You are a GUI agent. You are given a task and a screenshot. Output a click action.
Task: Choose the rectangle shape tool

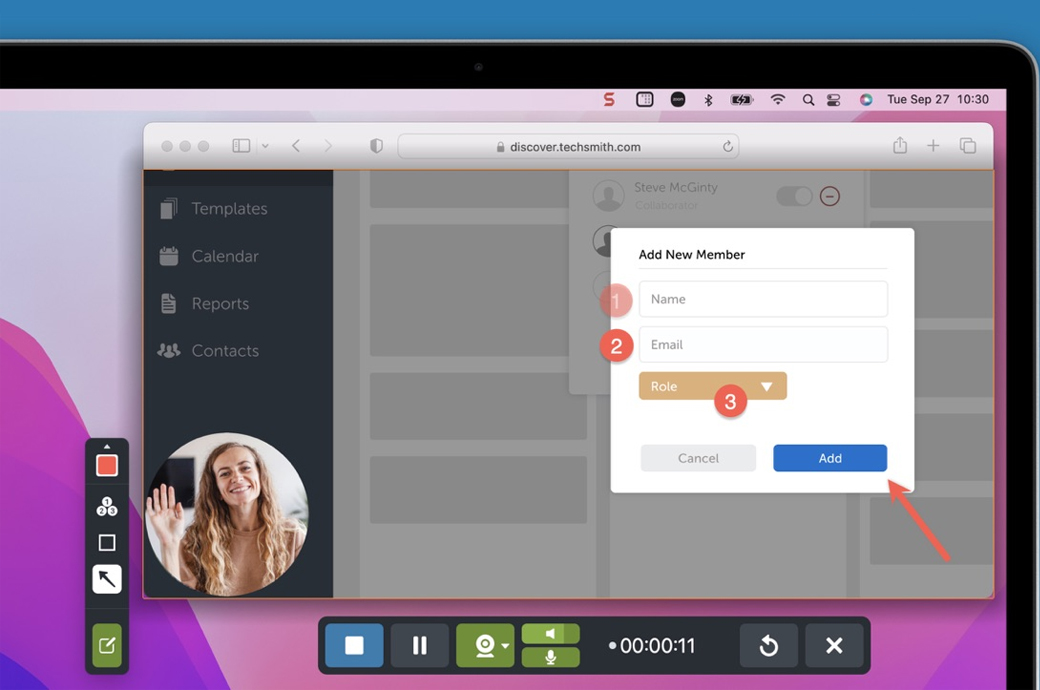click(107, 543)
